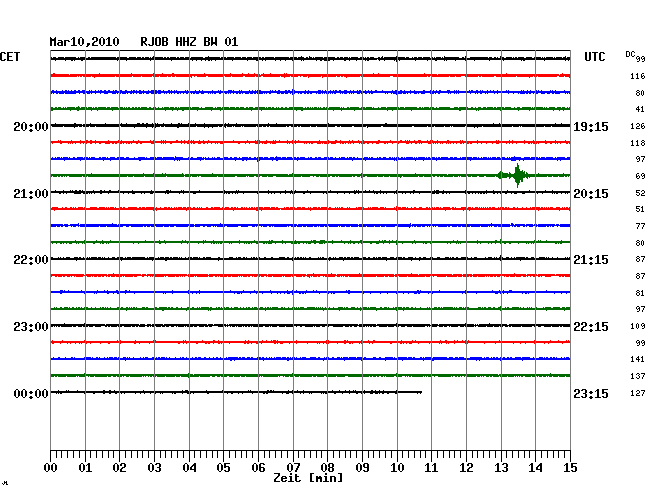
Task: Click the 00:00 CET time label
Action: click(31, 393)
